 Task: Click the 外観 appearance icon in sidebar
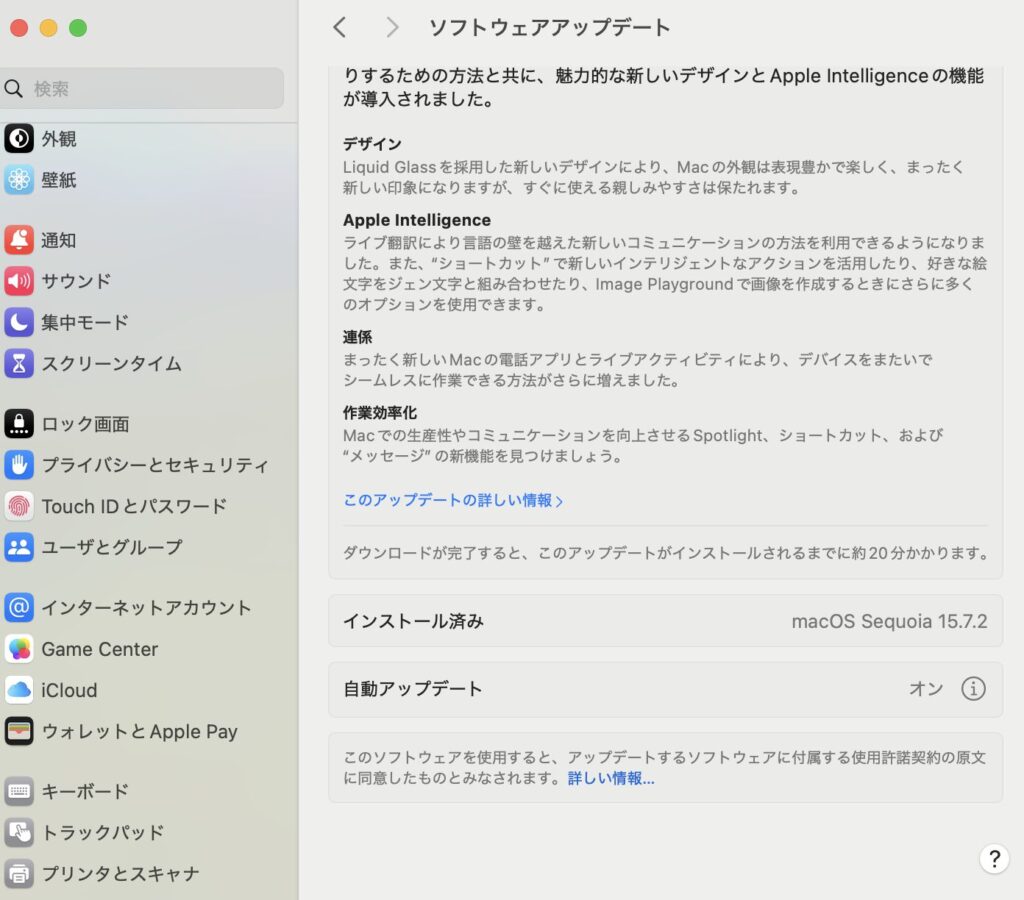point(19,139)
